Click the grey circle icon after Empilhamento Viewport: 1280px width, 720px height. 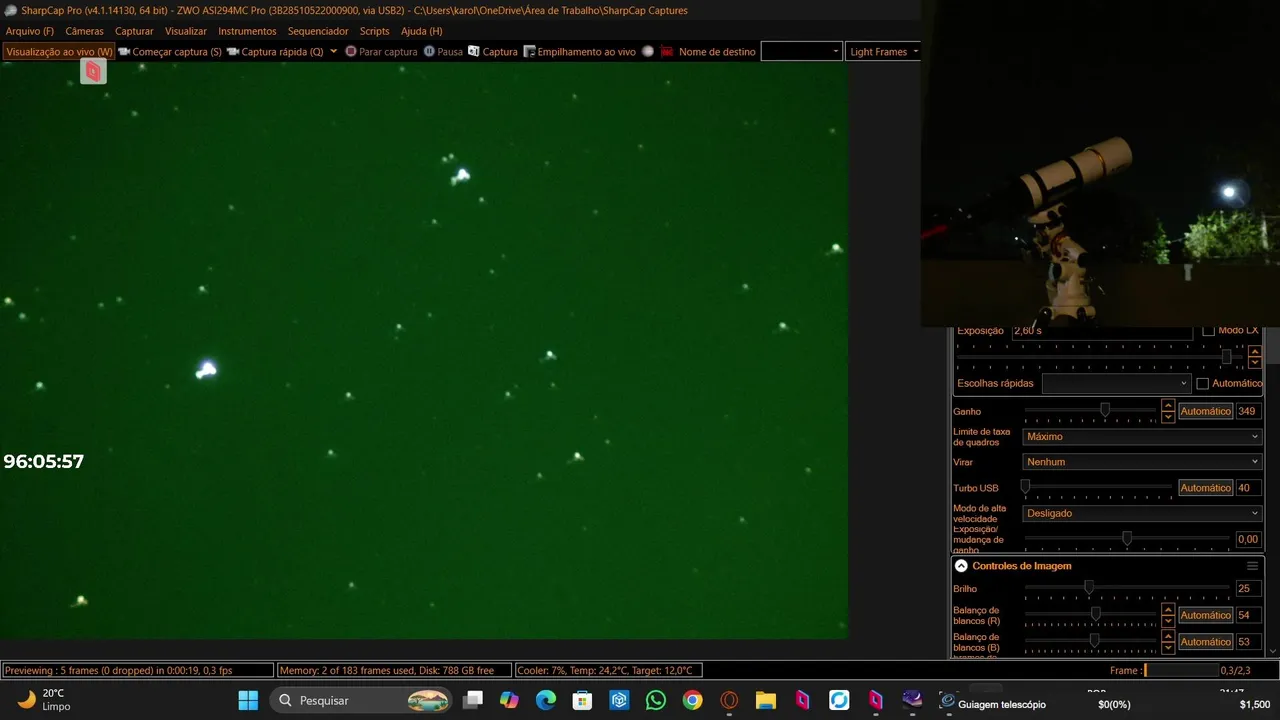pos(648,52)
